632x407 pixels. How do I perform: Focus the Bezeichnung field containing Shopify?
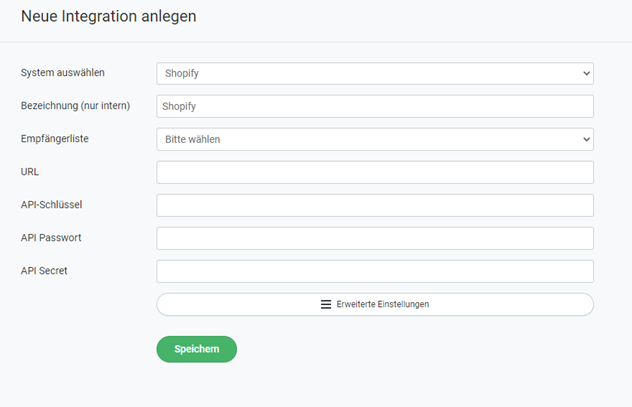375,106
